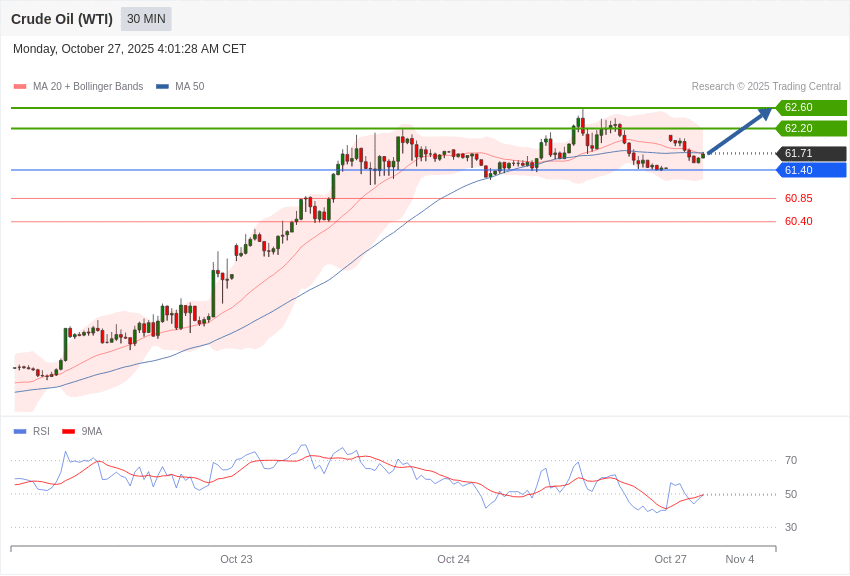Click the 30 MIN timeframe badge
This screenshot has height=576, width=850.
(x=146, y=19)
